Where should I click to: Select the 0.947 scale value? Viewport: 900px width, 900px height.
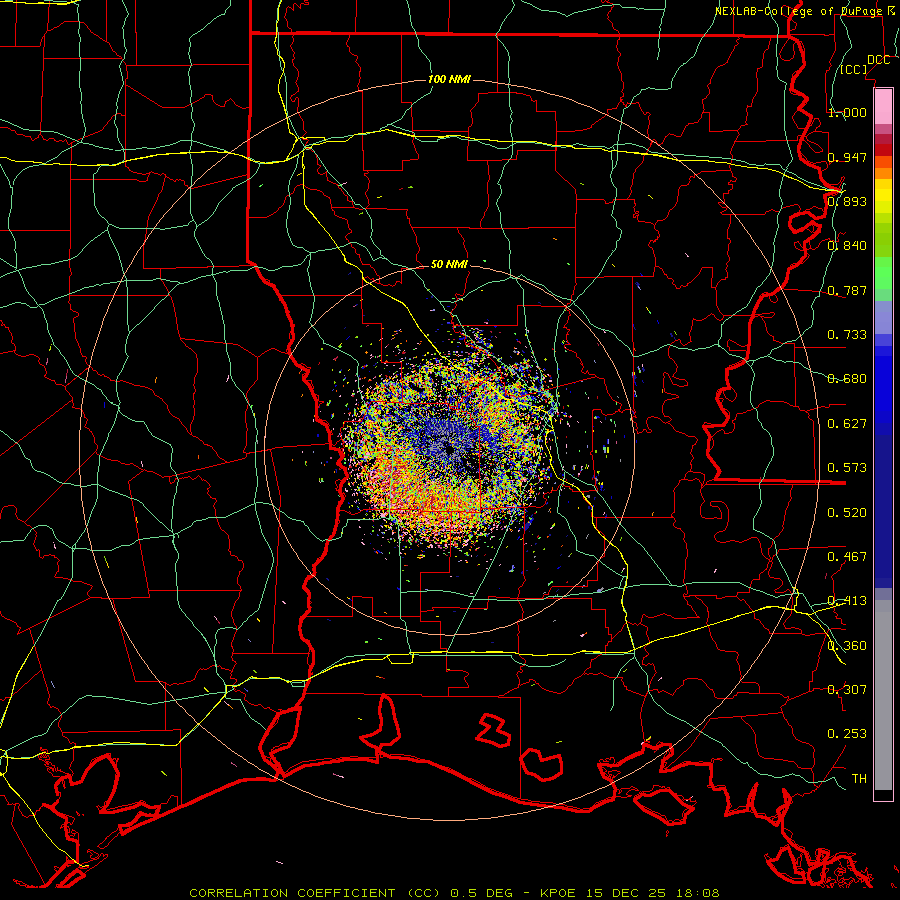(x=847, y=157)
